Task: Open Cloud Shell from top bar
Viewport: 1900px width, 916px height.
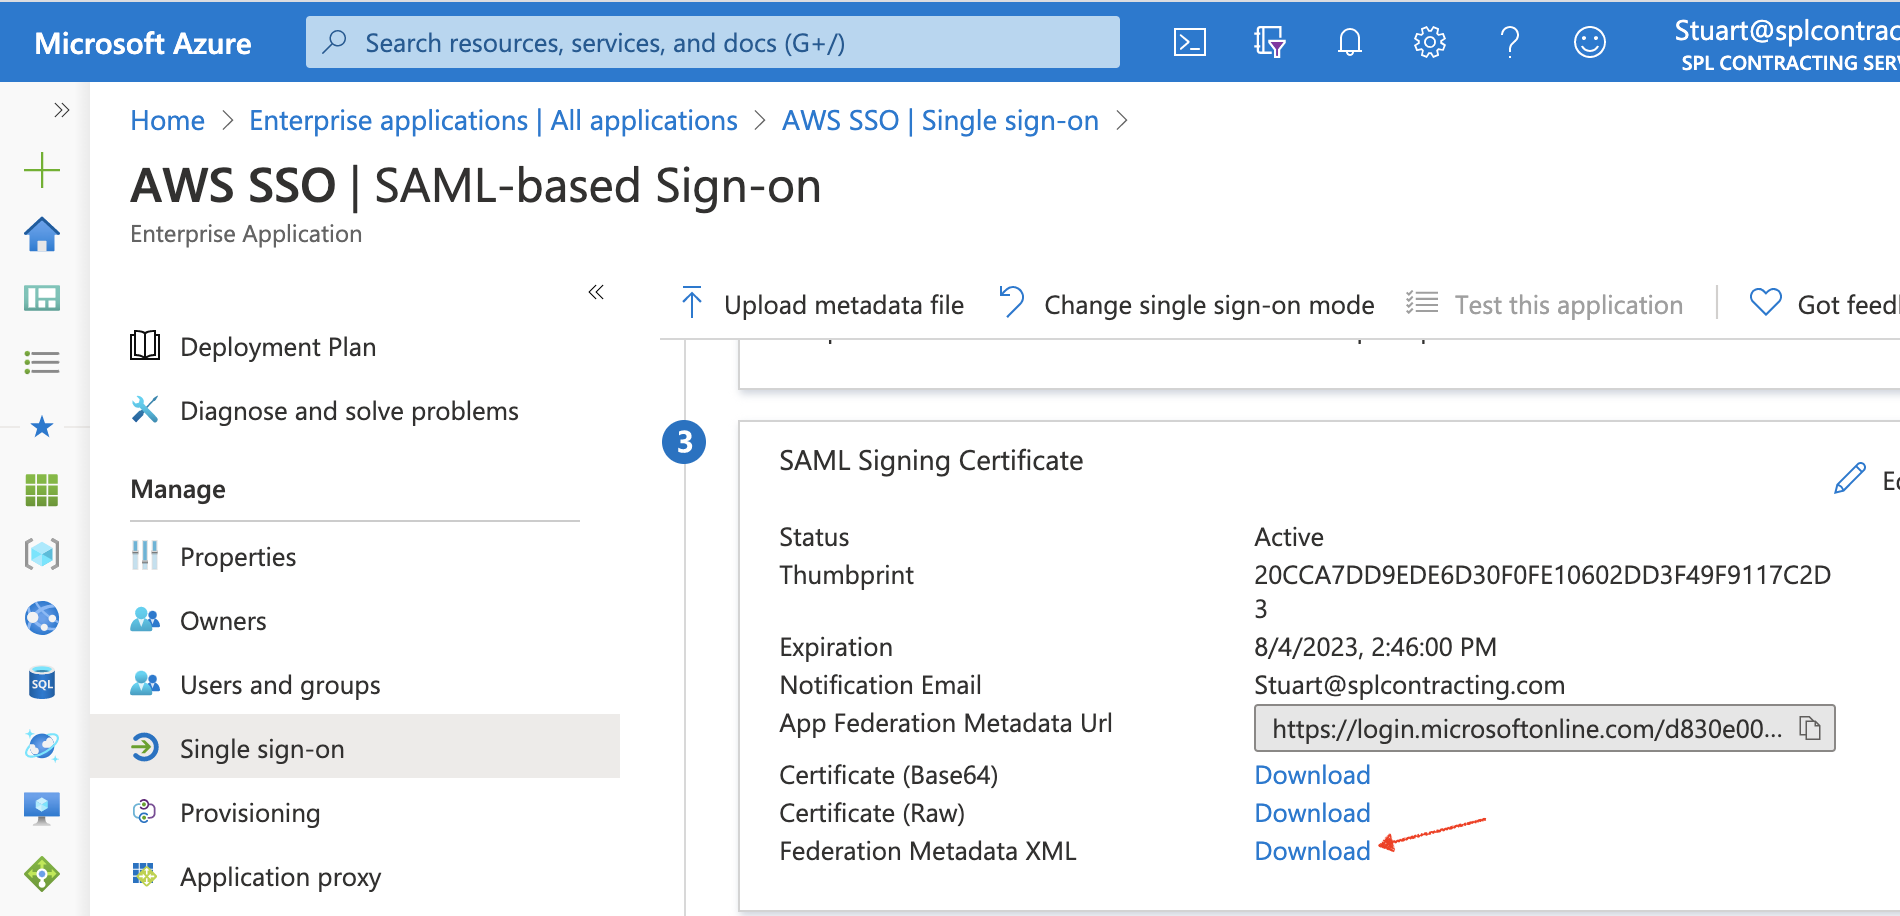Action: click(x=1189, y=42)
